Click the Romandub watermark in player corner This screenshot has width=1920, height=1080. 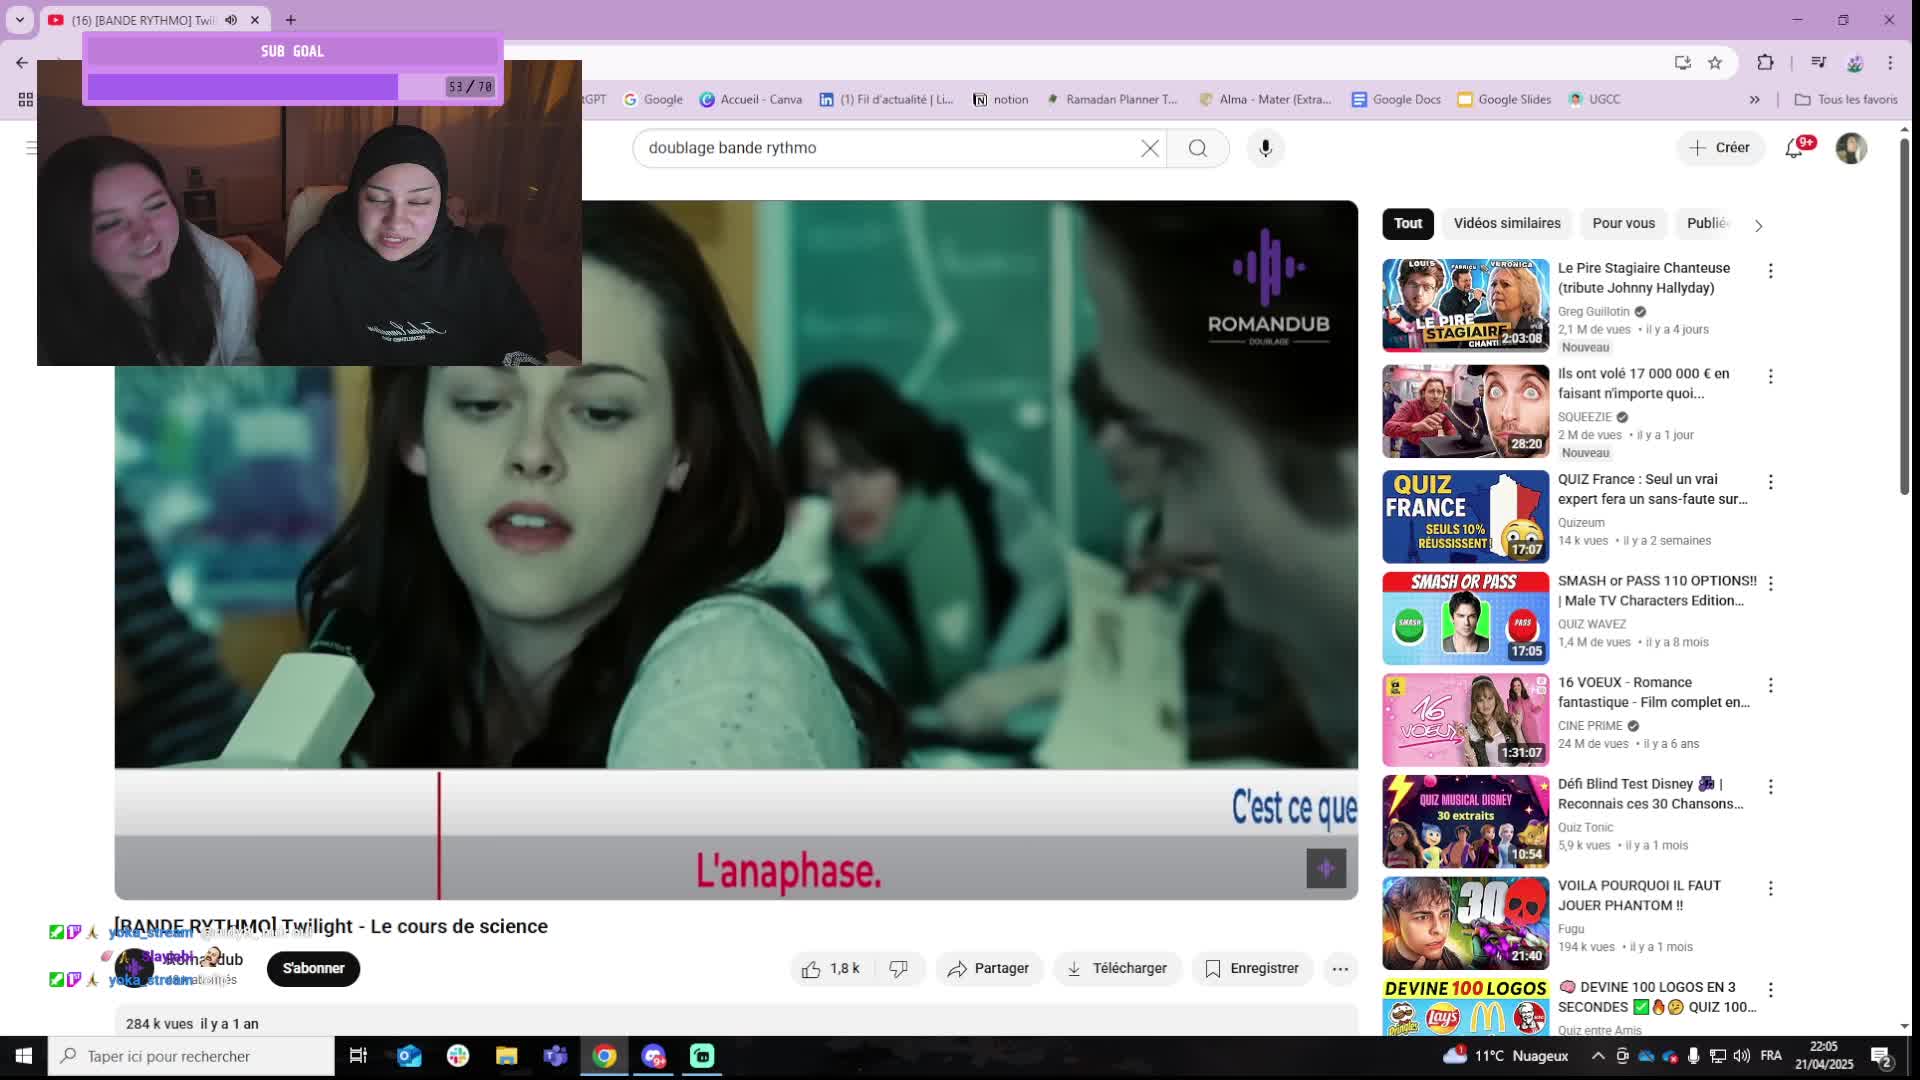point(1326,868)
